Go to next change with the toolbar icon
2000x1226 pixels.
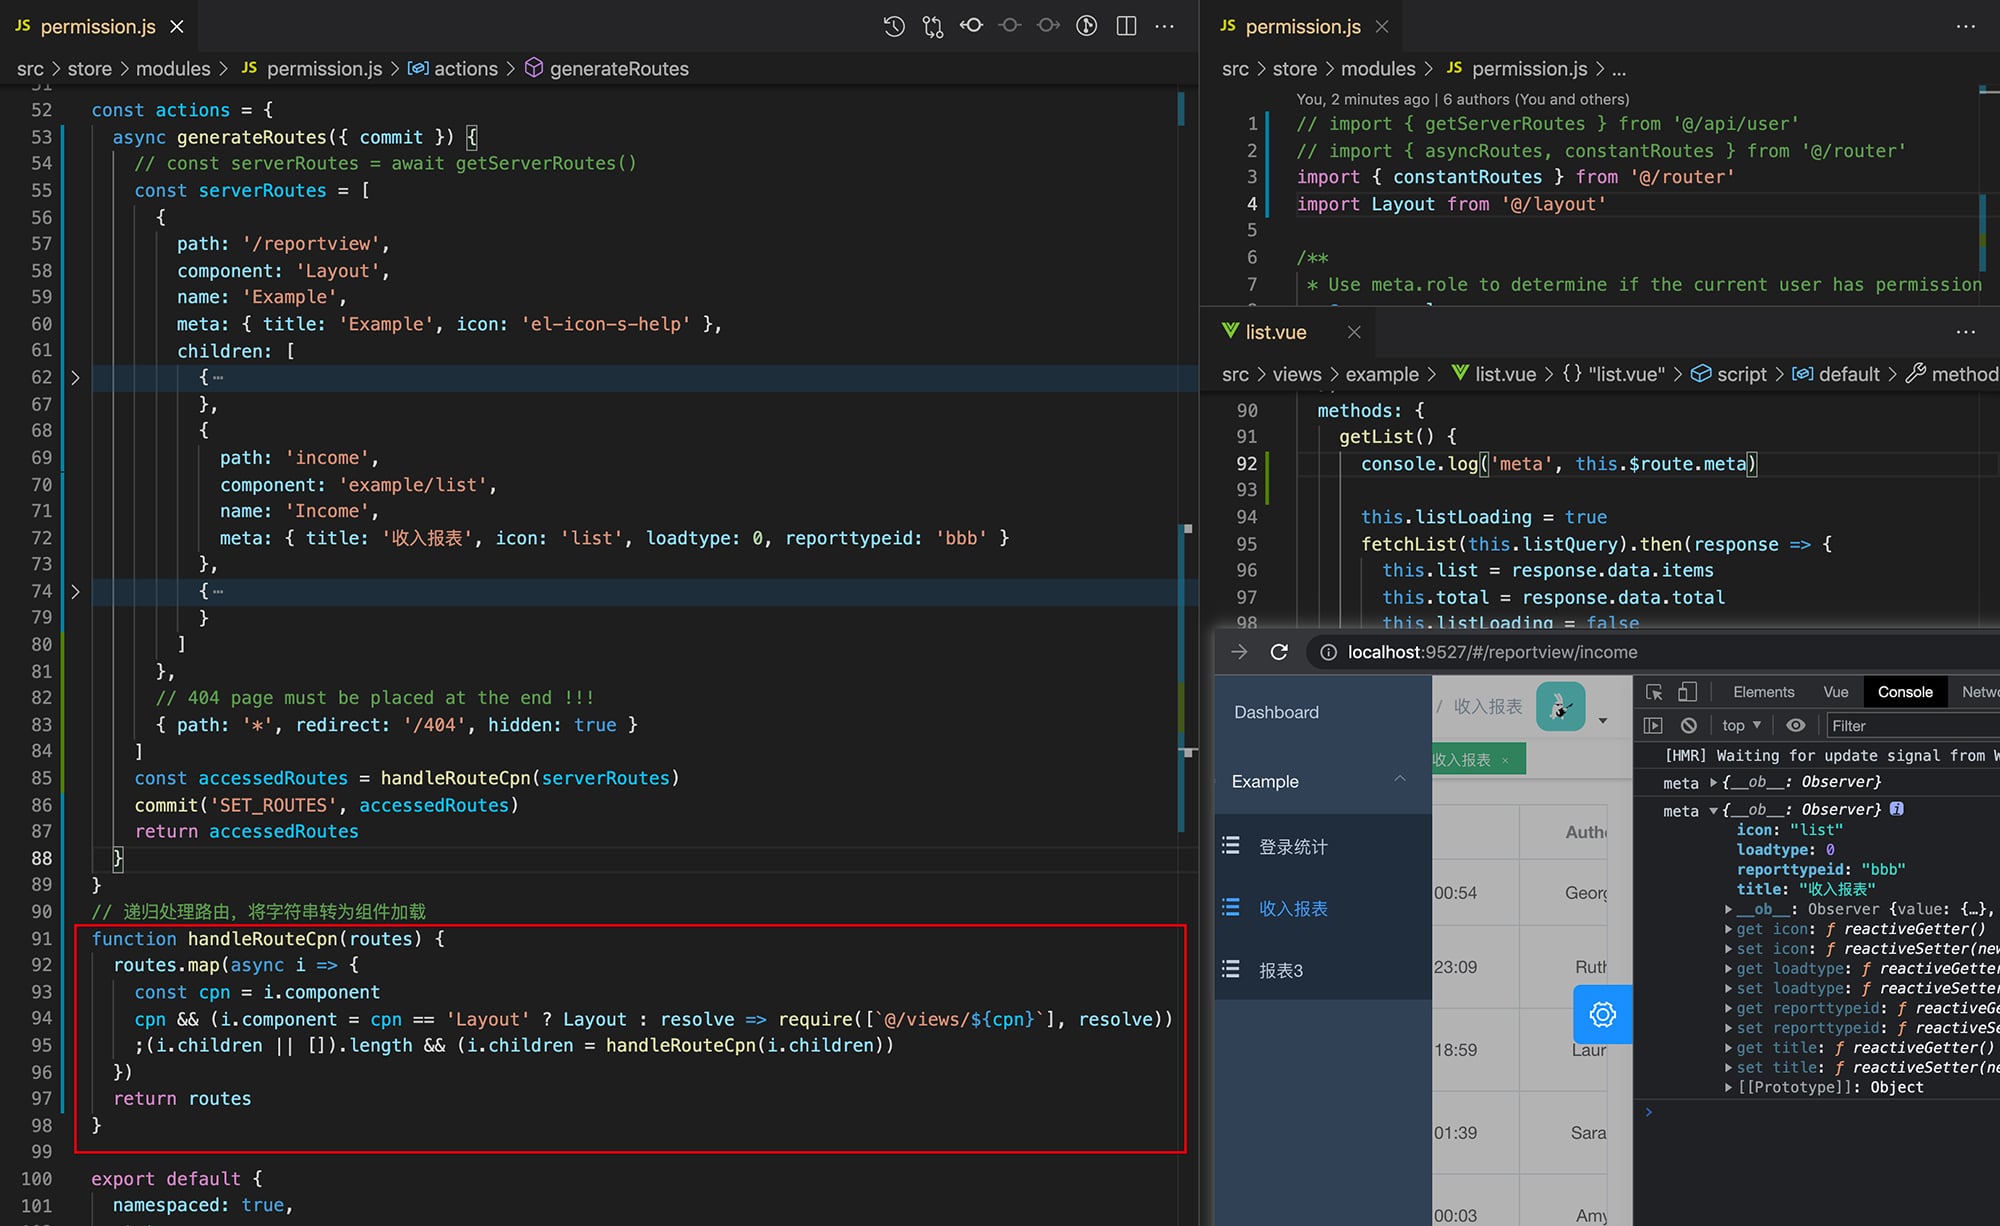(x=1048, y=26)
